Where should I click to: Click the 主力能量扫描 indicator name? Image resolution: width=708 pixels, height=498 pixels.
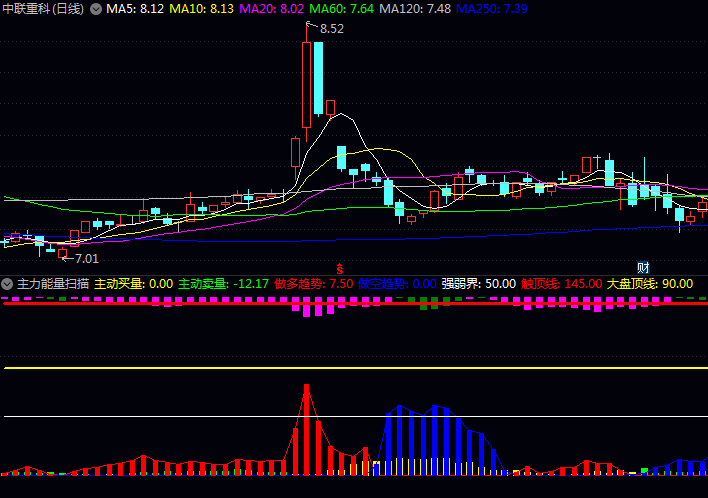[x=53, y=284]
